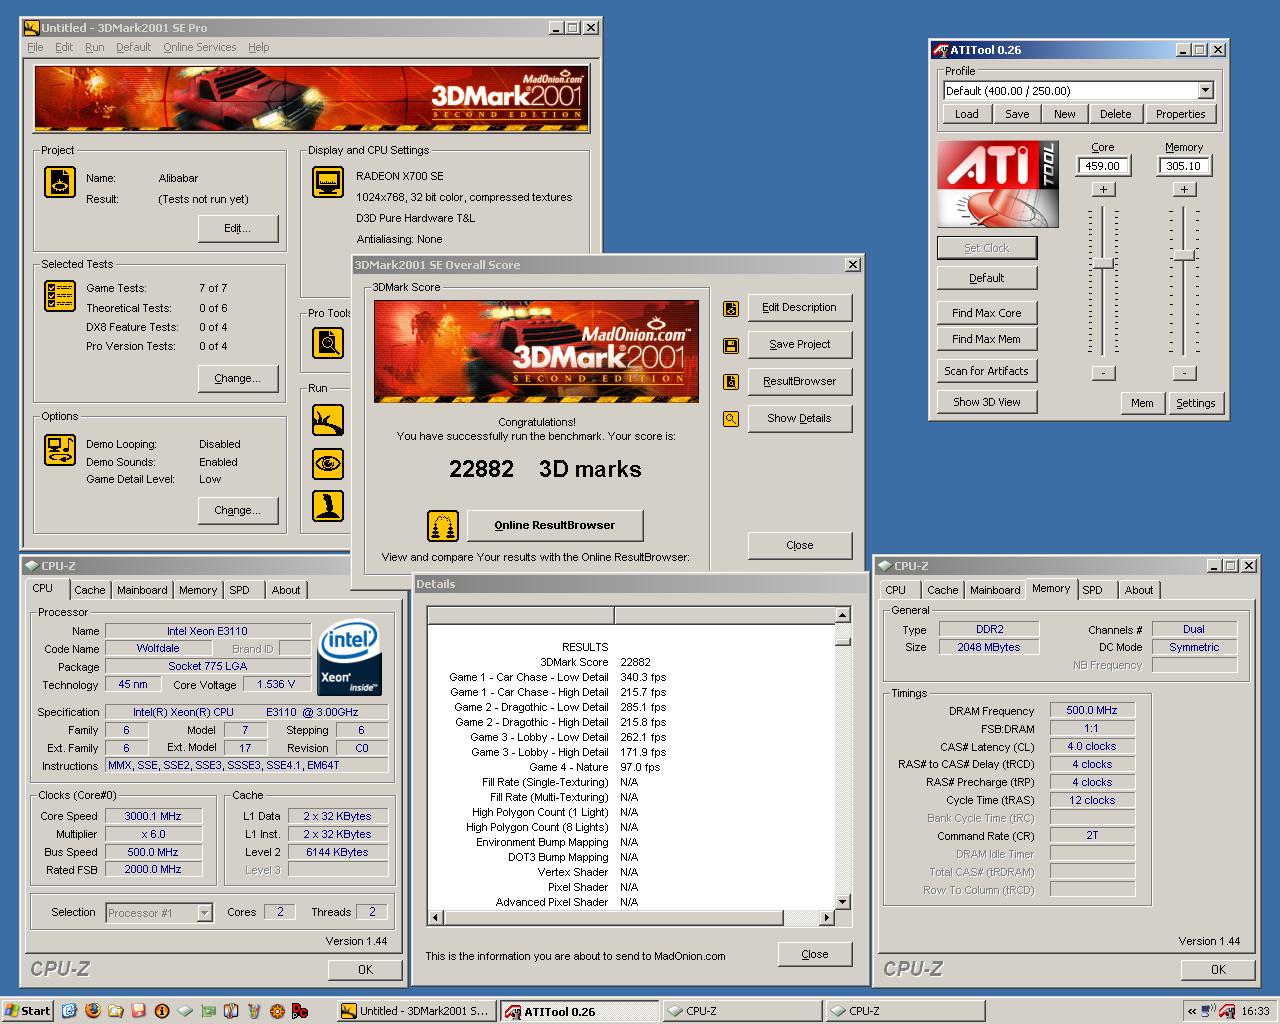Click the ATI Tool logo image
Image resolution: width=1280 pixels, height=1024 pixels.
point(998,184)
